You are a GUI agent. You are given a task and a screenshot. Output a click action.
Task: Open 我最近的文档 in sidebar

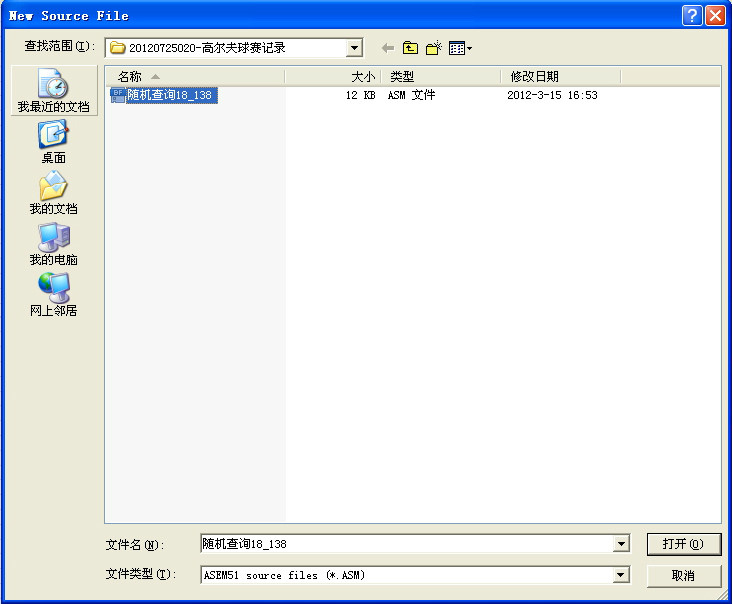click(53, 91)
